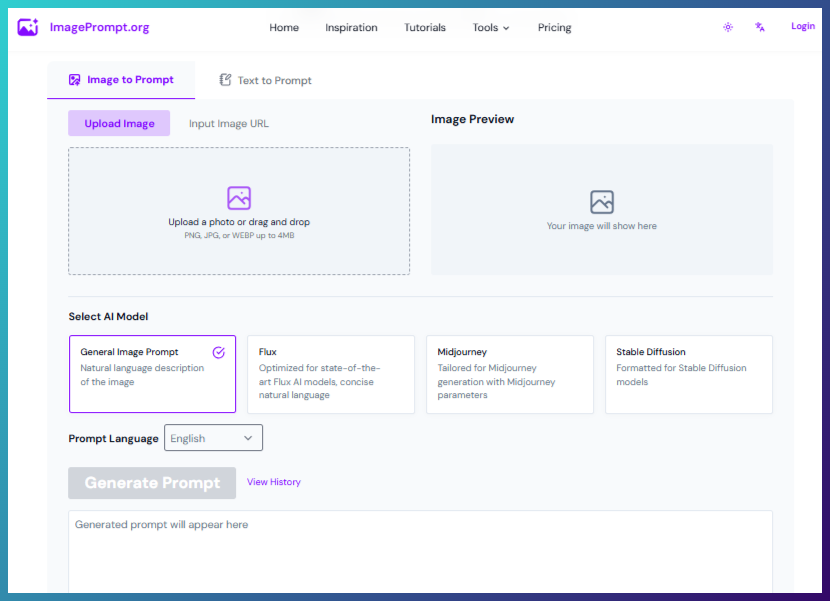Click the Image to Prompt tab icon
This screenshot has width=830, height=601.
click(x=75, y=80)
